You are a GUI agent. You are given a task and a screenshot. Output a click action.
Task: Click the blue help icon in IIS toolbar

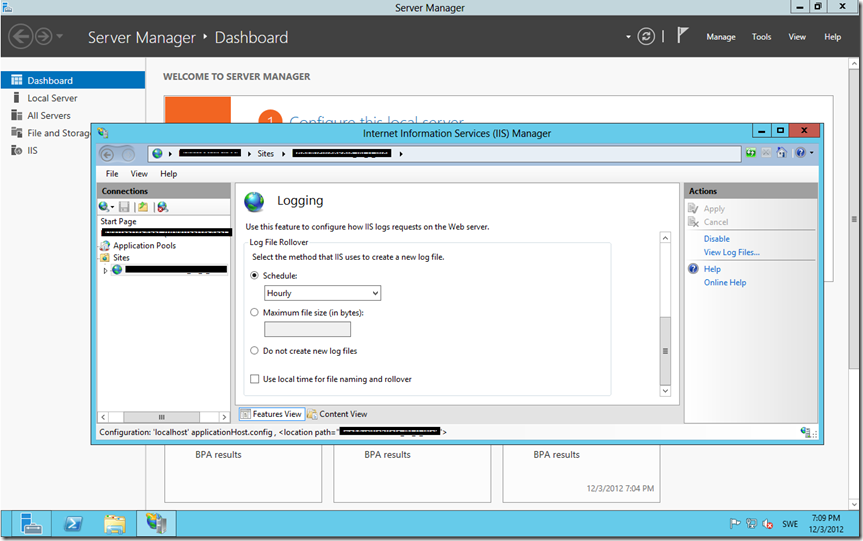(x=800, y=152)
